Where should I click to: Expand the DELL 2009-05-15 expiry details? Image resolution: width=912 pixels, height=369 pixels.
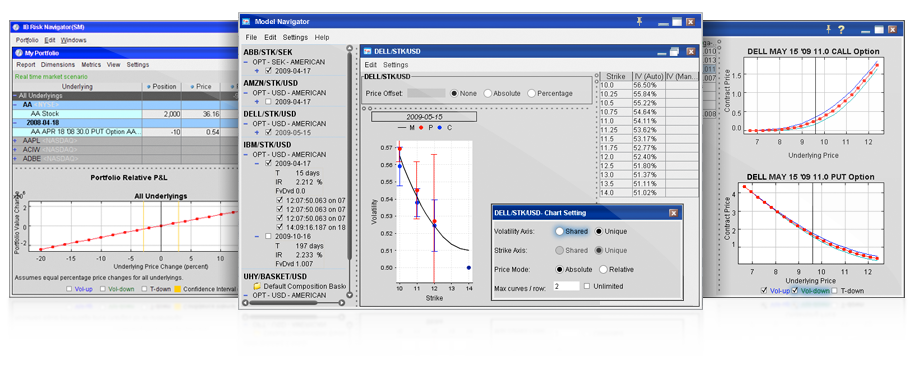click(257, 132)
